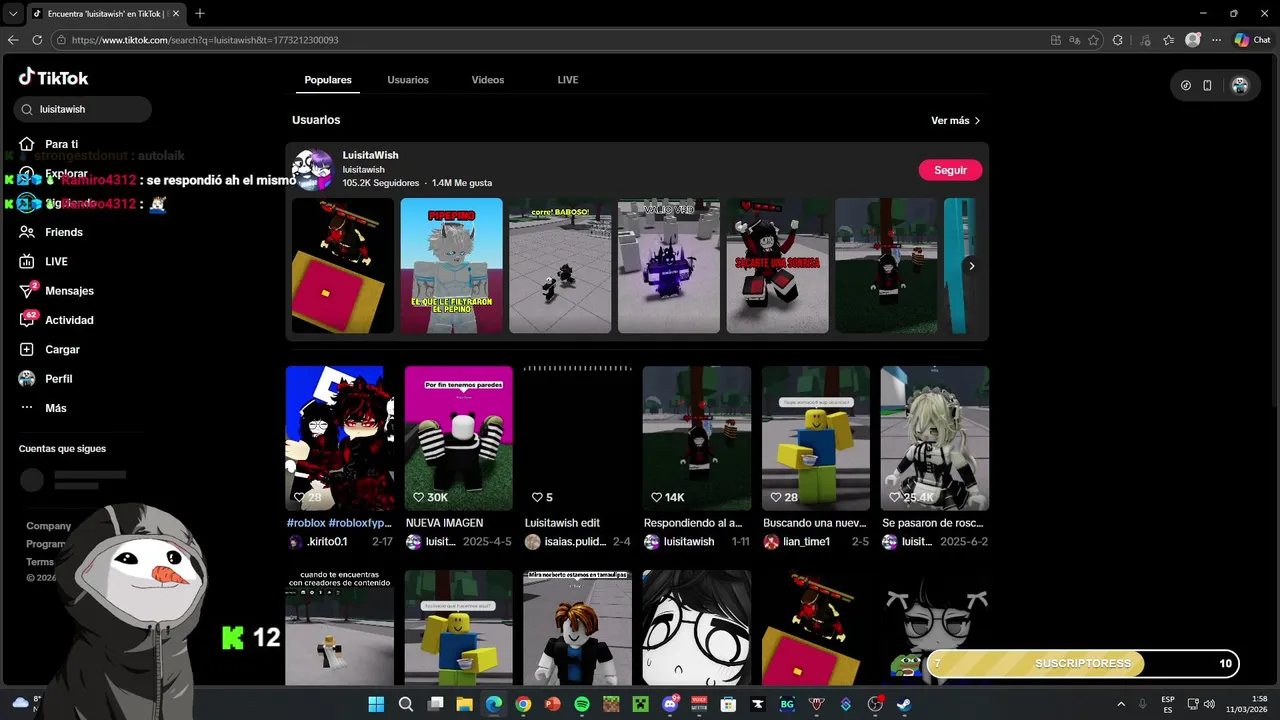Follow LuisitaWish with Seguir button

[950, 170]
